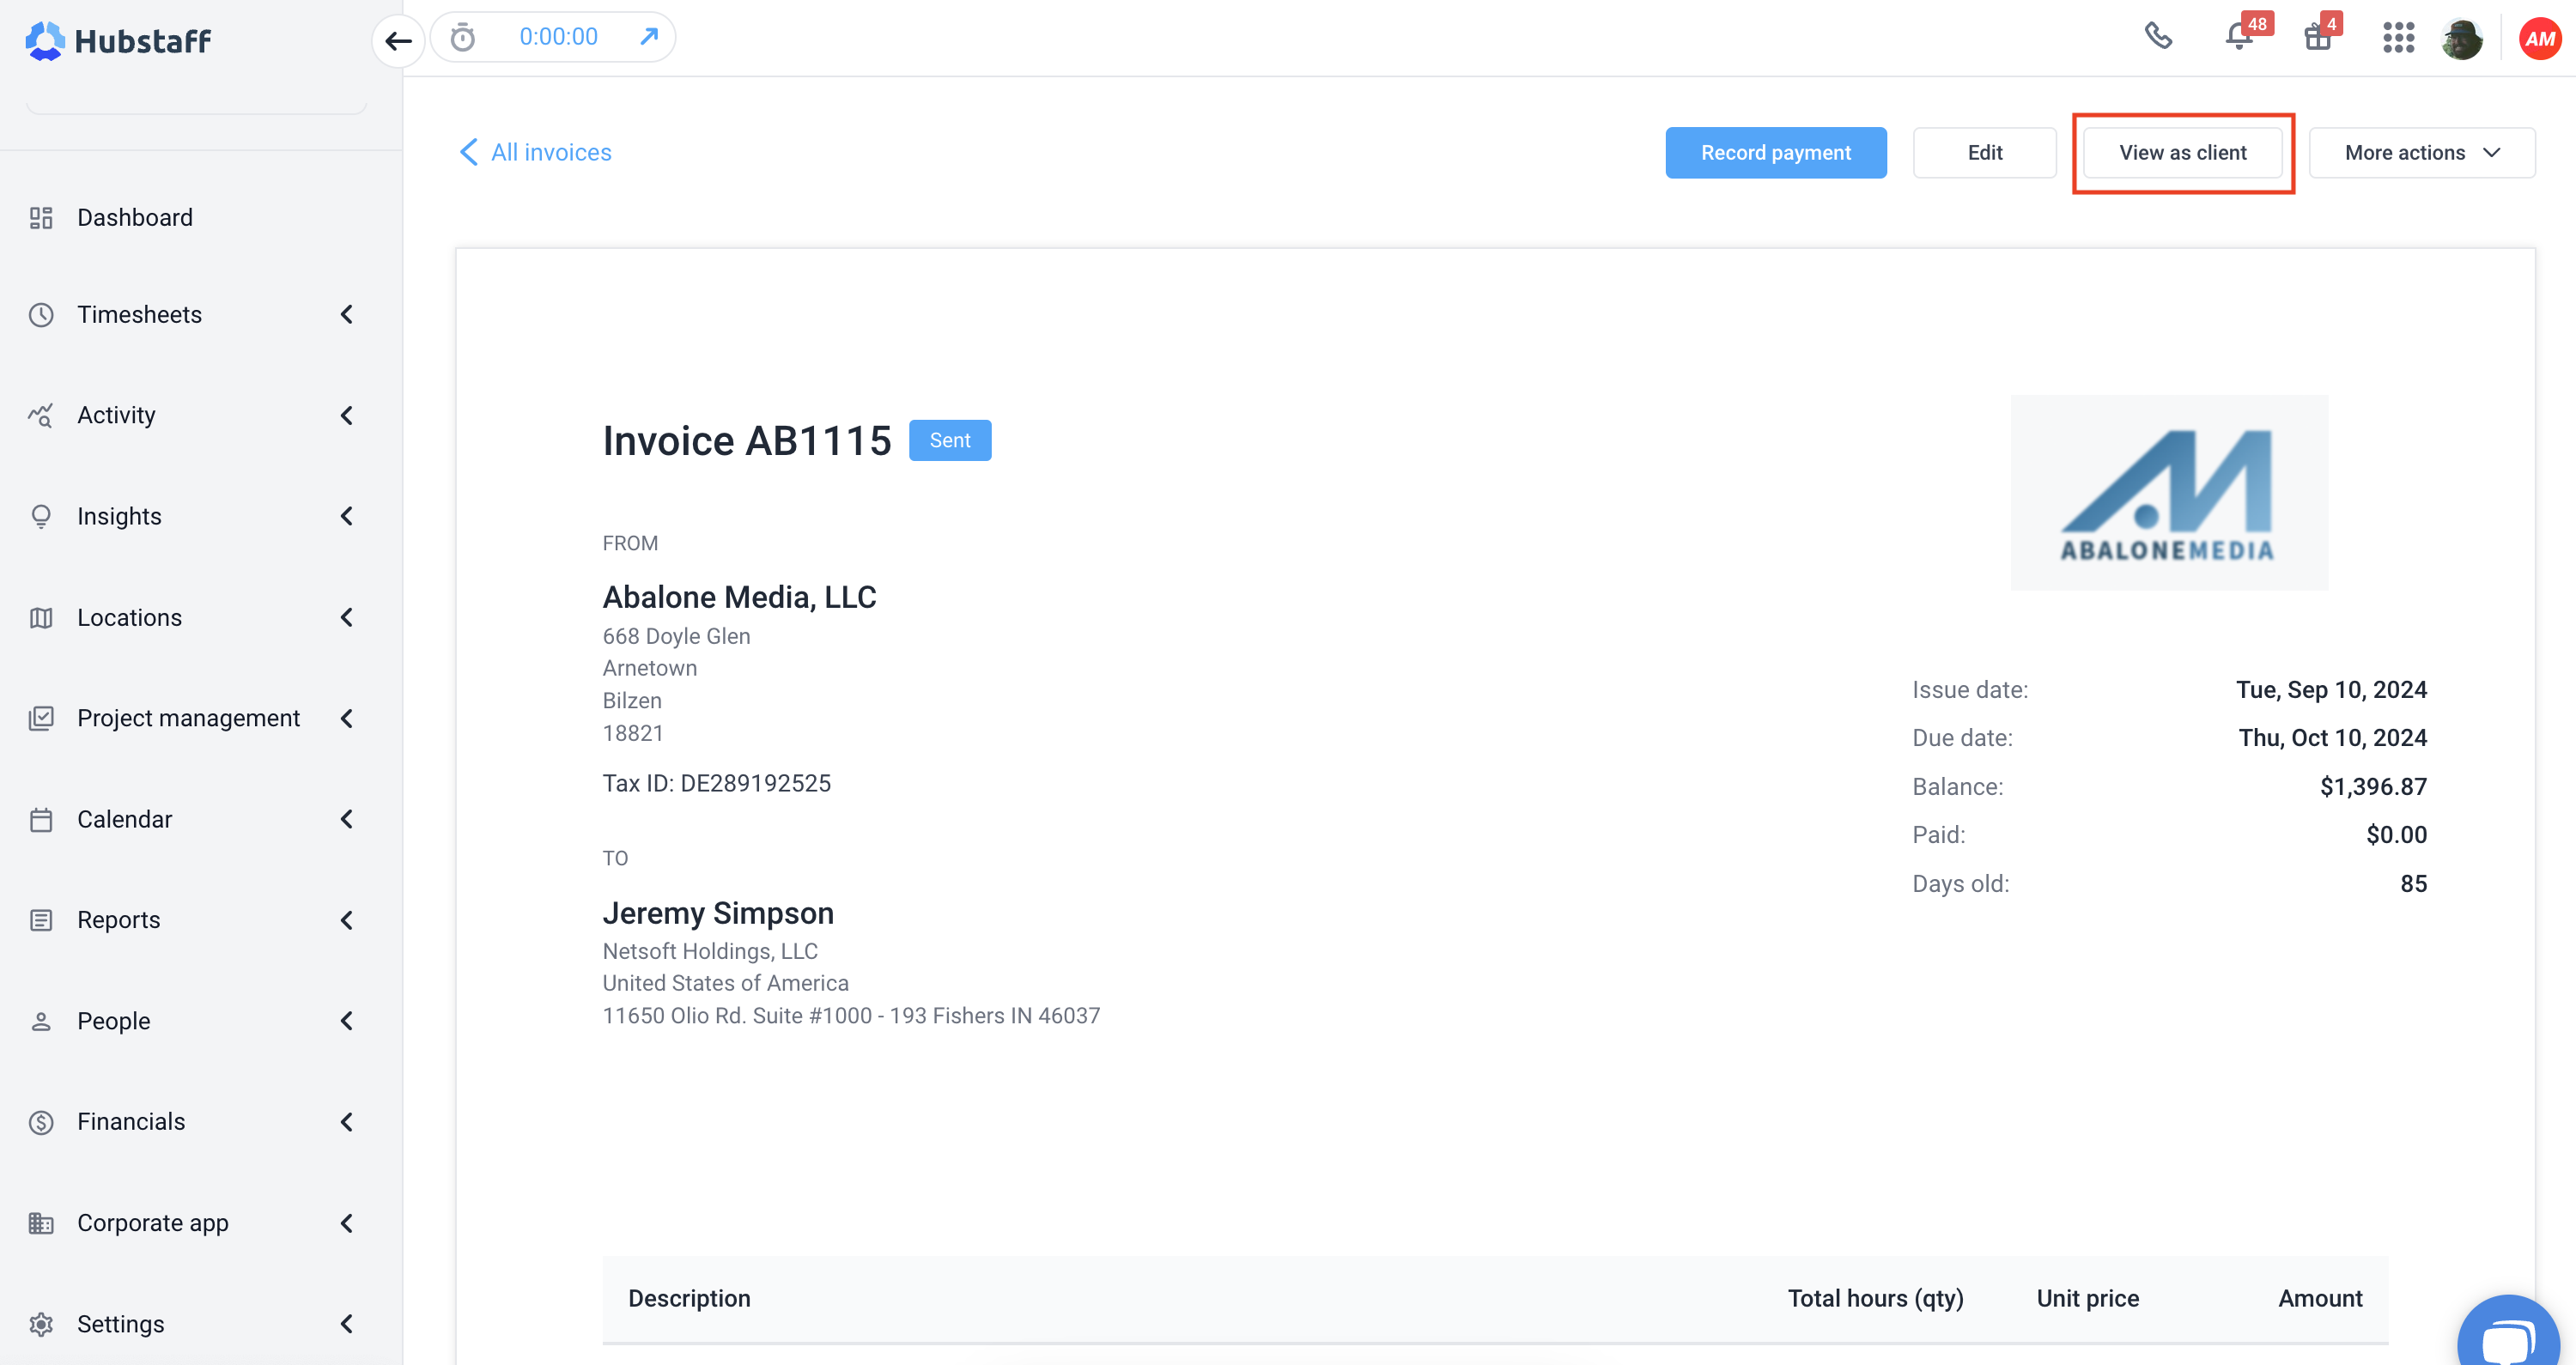Viewport: 2576px width, 1365px height.
Task: Expand People menu chevron
Action: tap(347, 1021)
